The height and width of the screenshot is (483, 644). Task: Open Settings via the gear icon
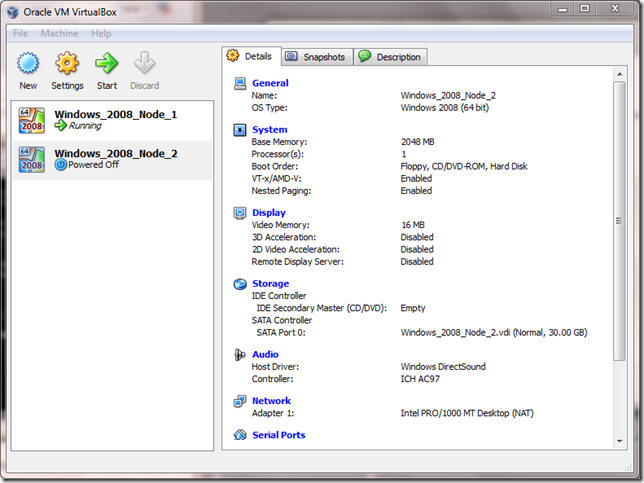[67, 63]
